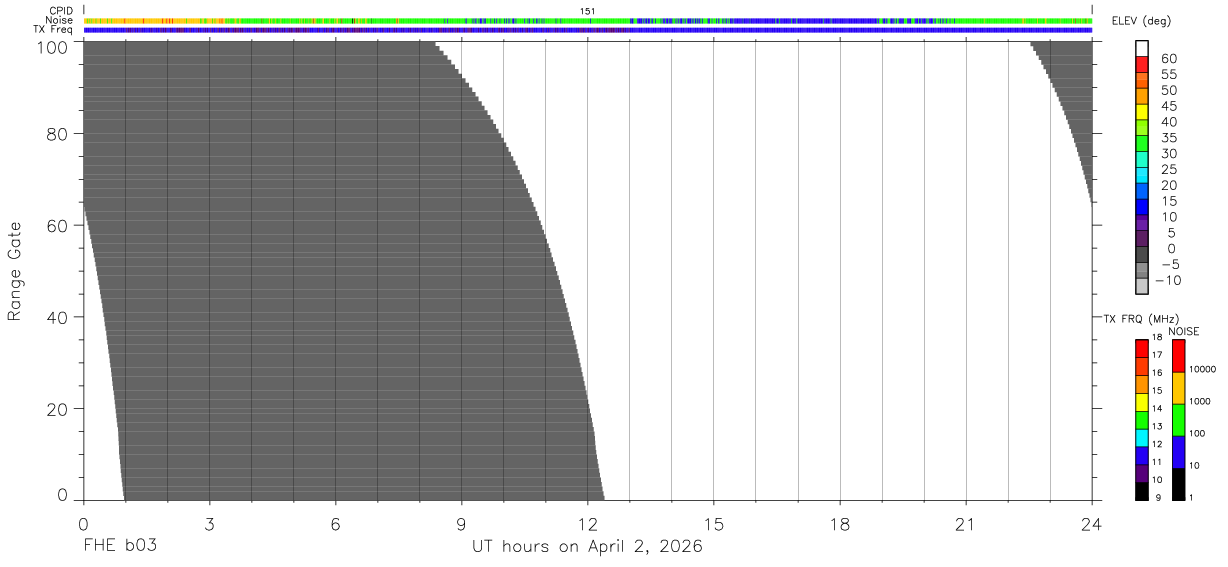Select the blue 15-20 degree elevation swatch

pyautogui.click(x=1142, y=191)
